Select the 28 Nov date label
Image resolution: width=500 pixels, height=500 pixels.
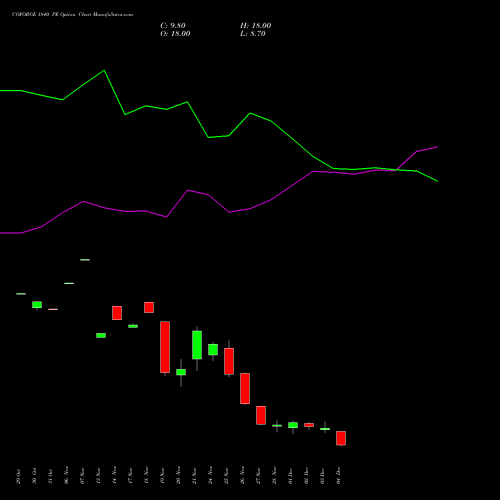(x=274, y=475)
